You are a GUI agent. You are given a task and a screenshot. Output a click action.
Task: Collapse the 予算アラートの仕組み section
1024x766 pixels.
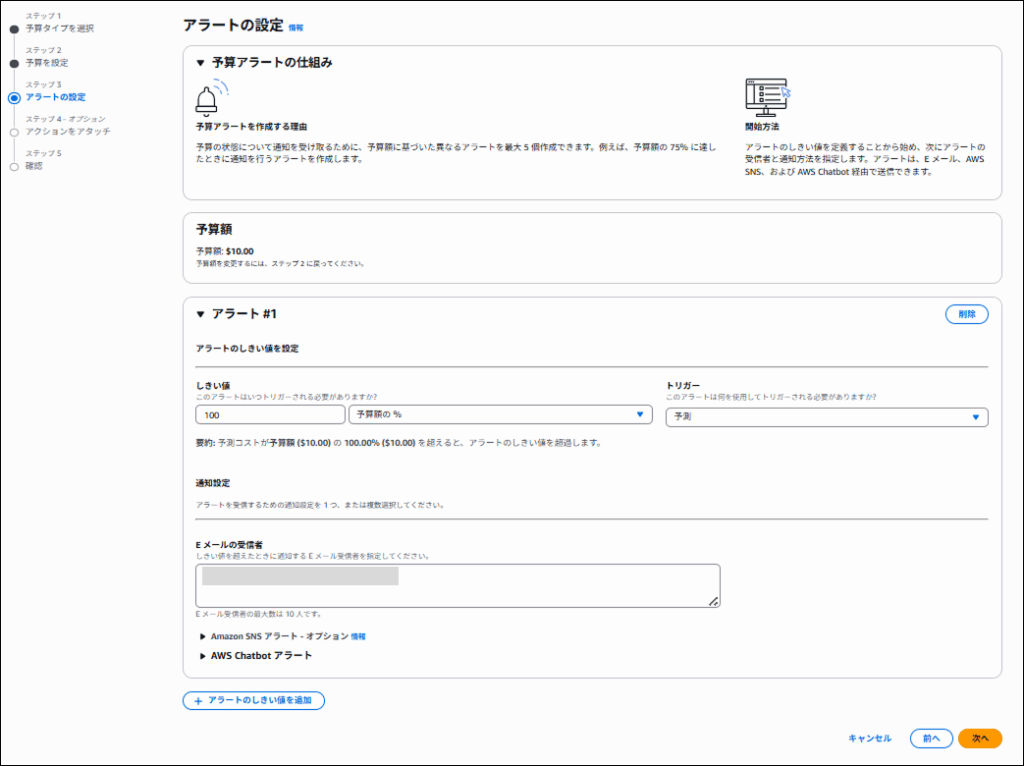coord(200,63)
